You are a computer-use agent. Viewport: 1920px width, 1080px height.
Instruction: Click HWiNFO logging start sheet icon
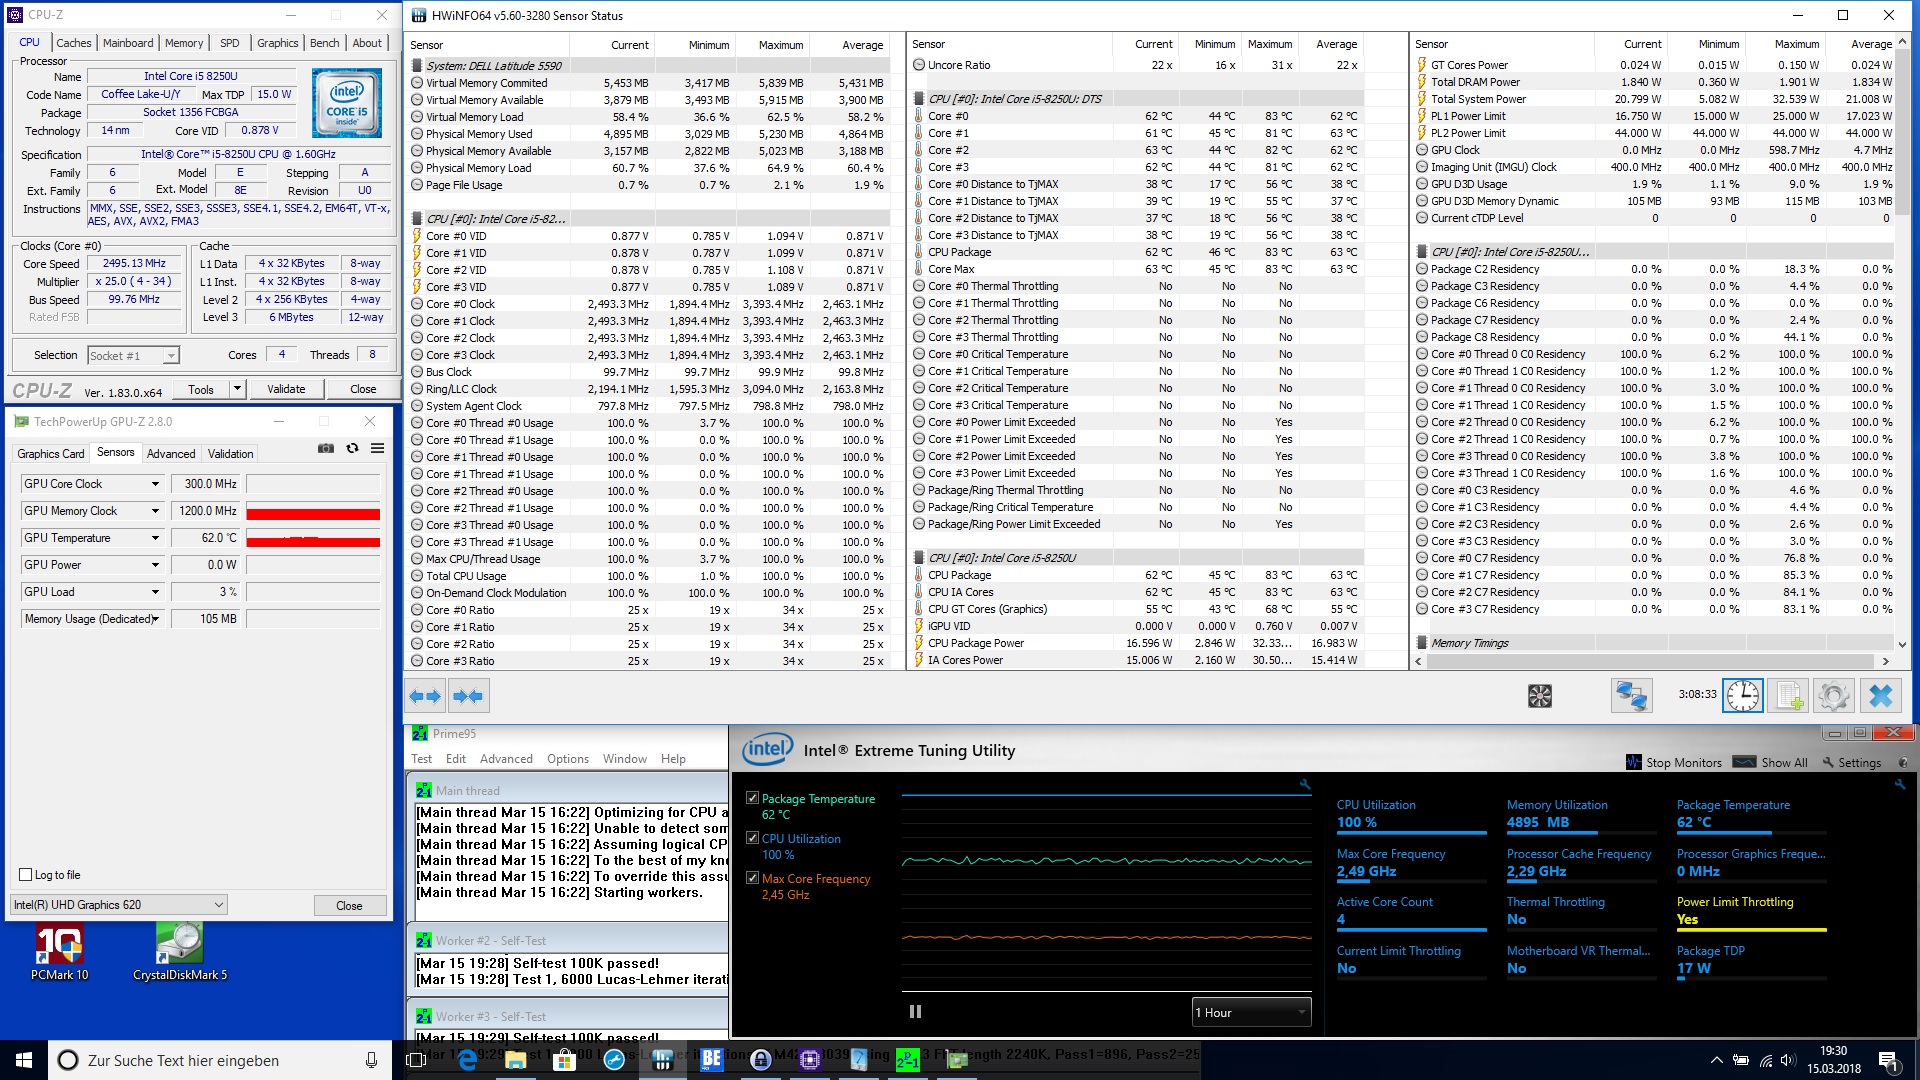click(1788, 696)
